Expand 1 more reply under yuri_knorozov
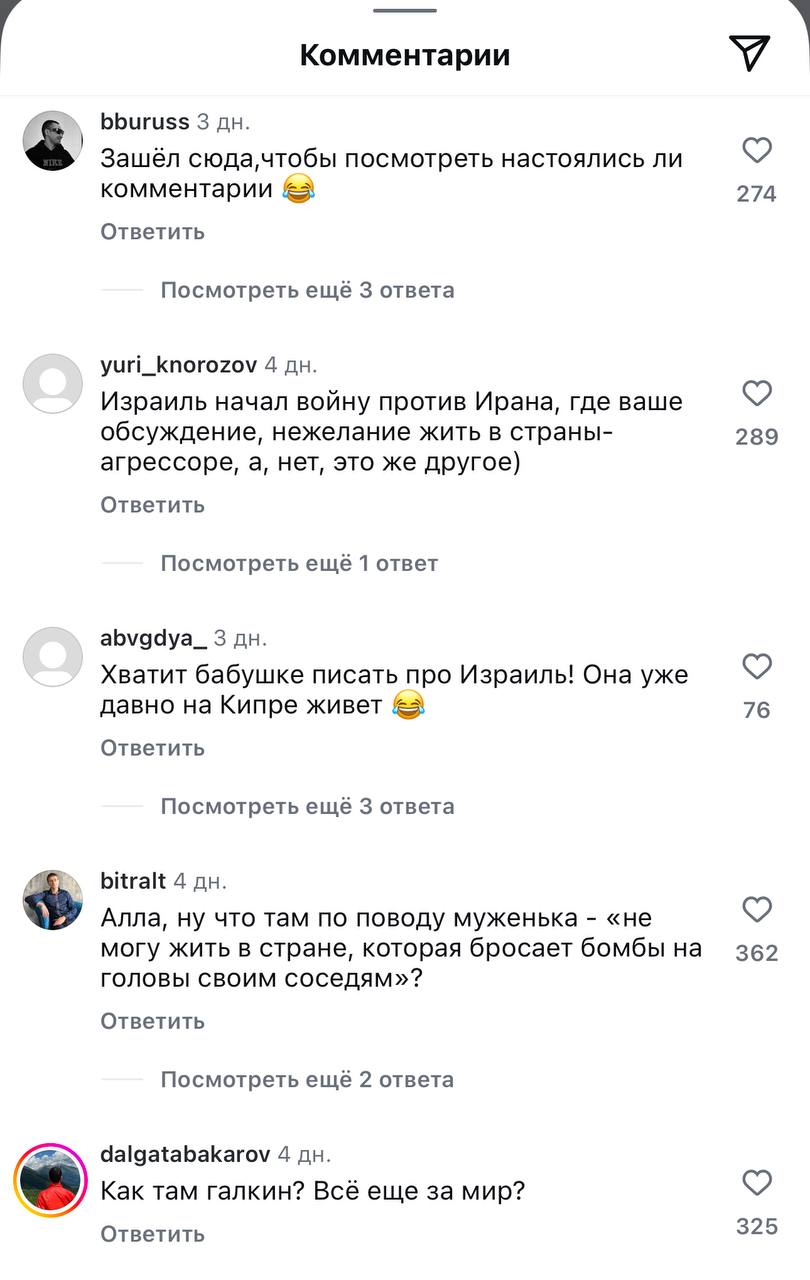 [x=299, y=563]
